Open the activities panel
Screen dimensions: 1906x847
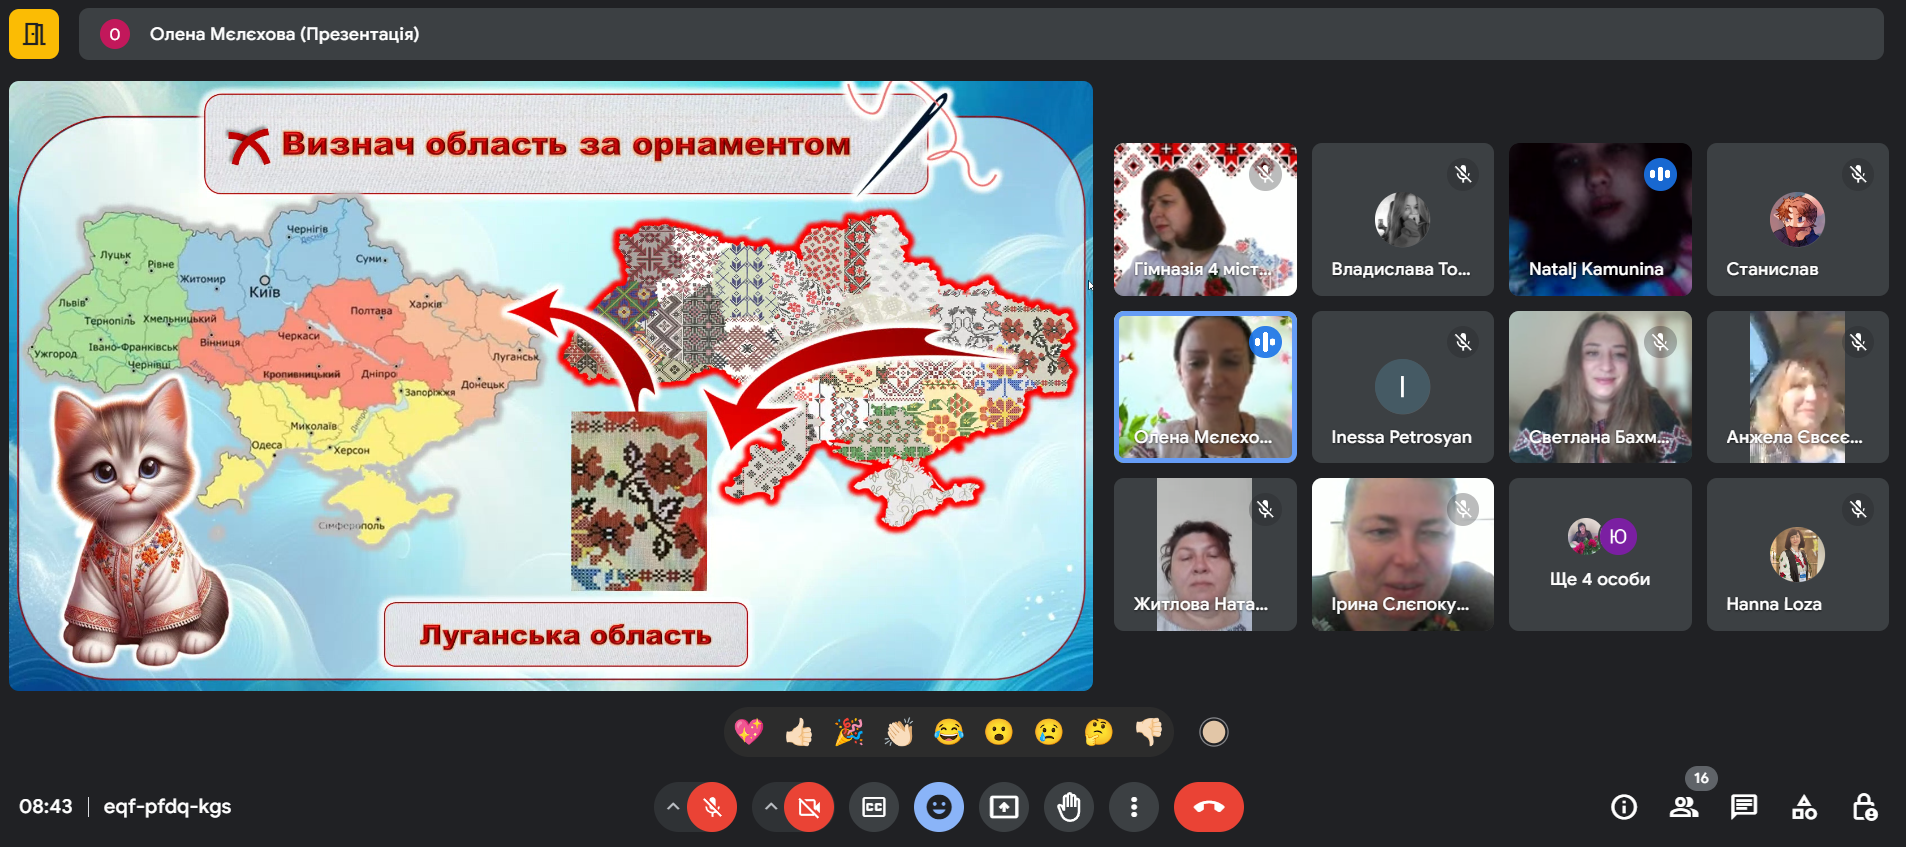[x=1804, y=807]
